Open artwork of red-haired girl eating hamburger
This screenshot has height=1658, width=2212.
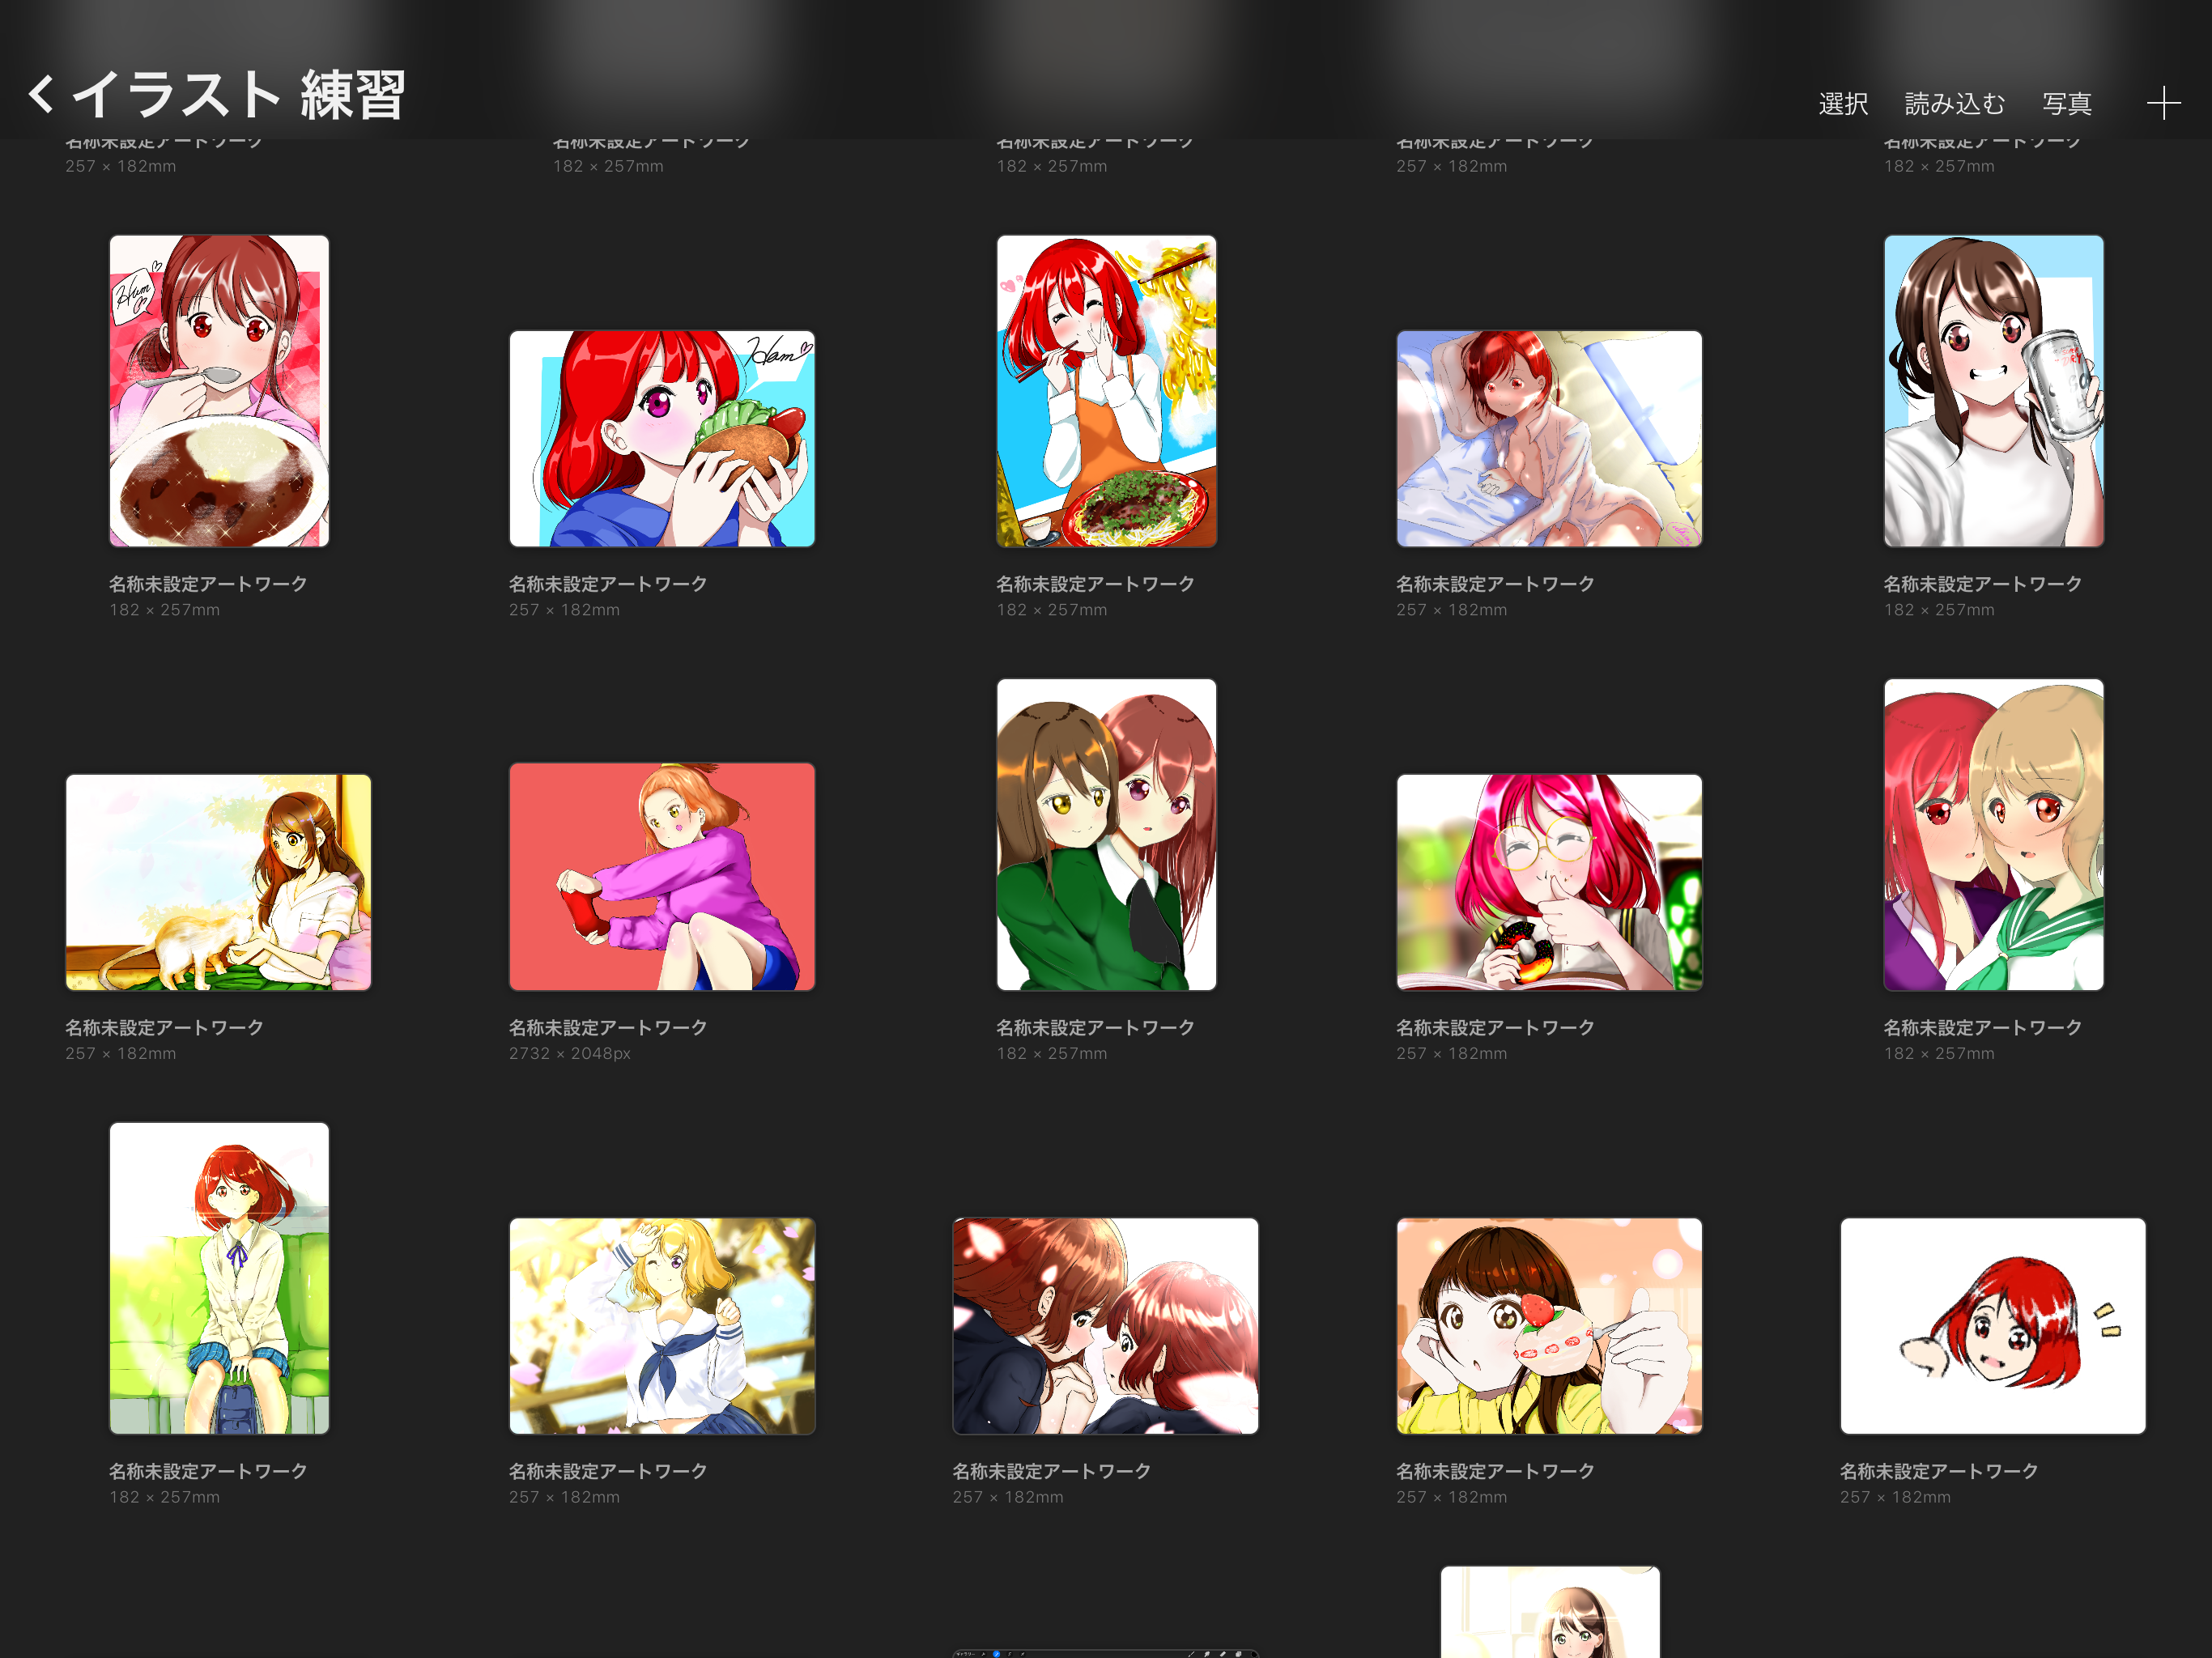click(662, 439)
